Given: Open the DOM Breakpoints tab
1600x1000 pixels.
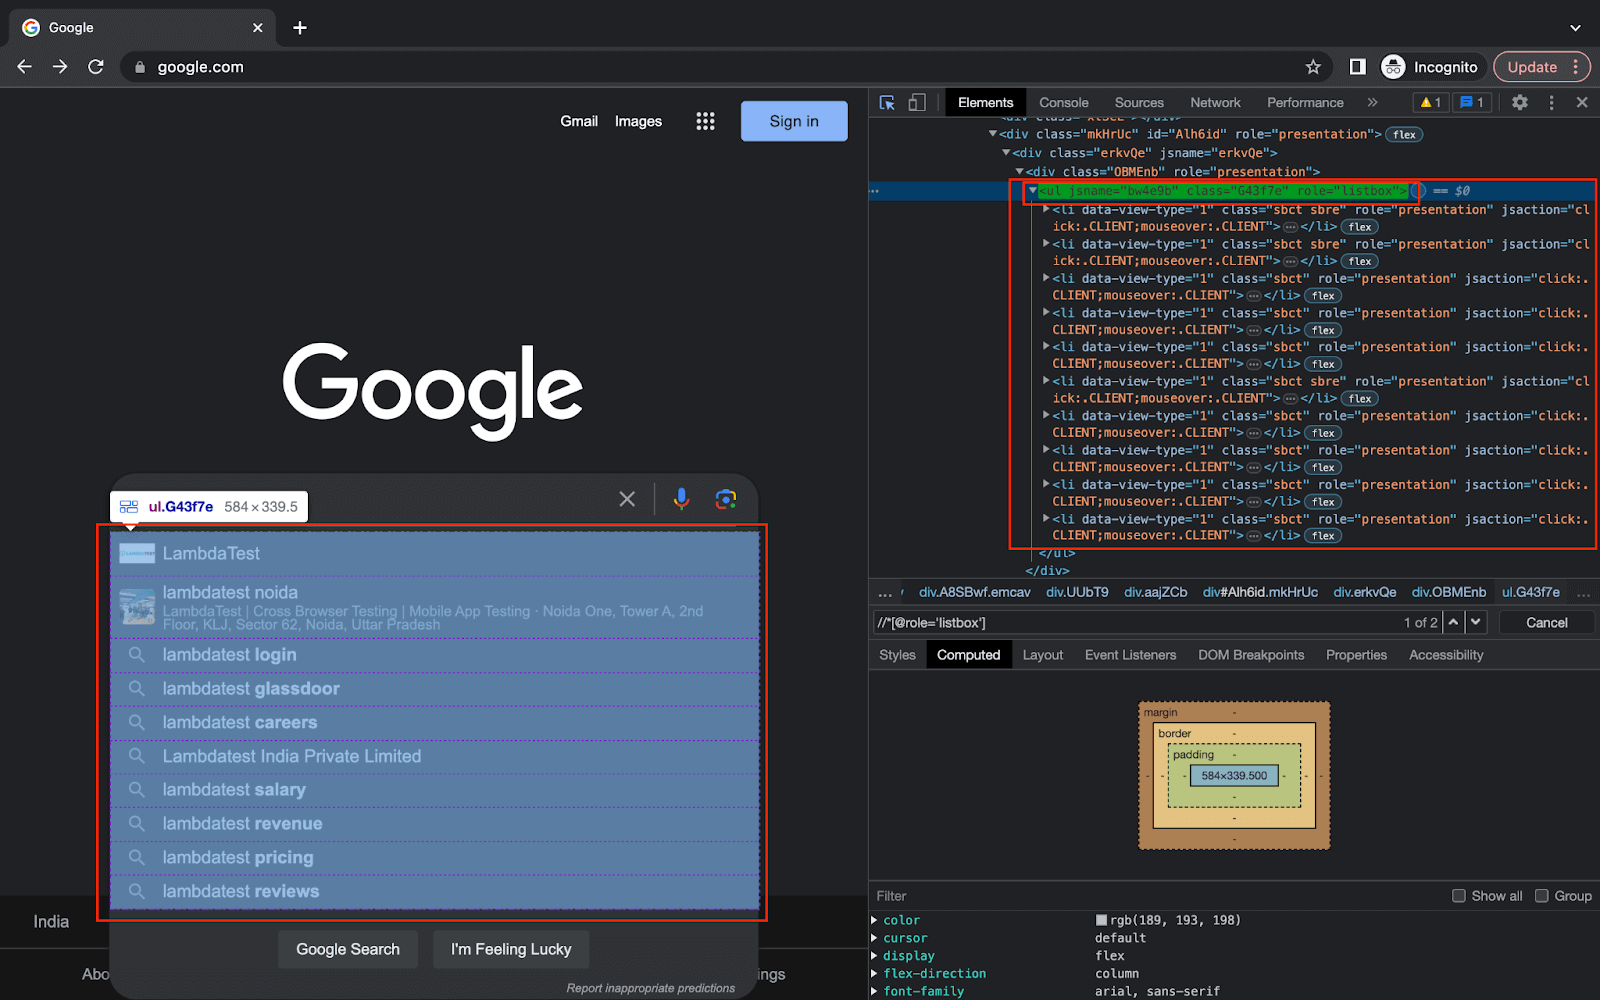Looking at the screenshot, I should pos(1251,655).
